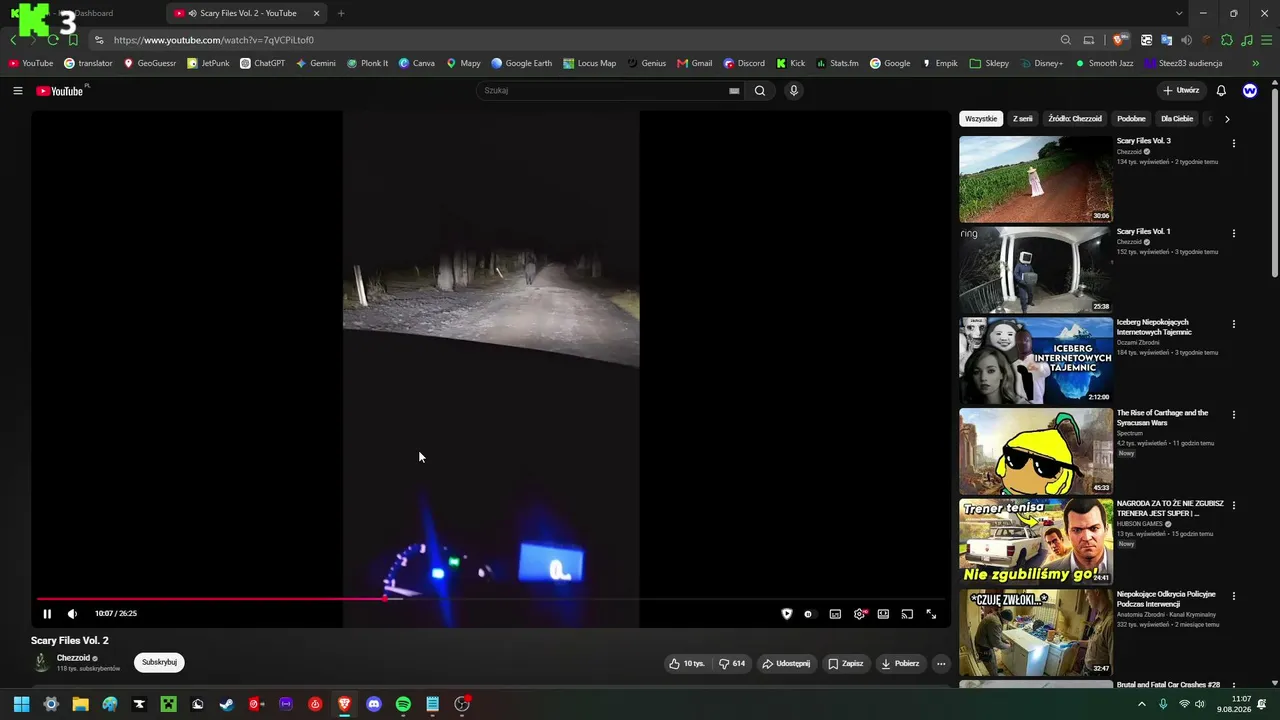Save the video with Zapisz button
This screenshot has height=720, width=1280.
[x=846, y=663]
